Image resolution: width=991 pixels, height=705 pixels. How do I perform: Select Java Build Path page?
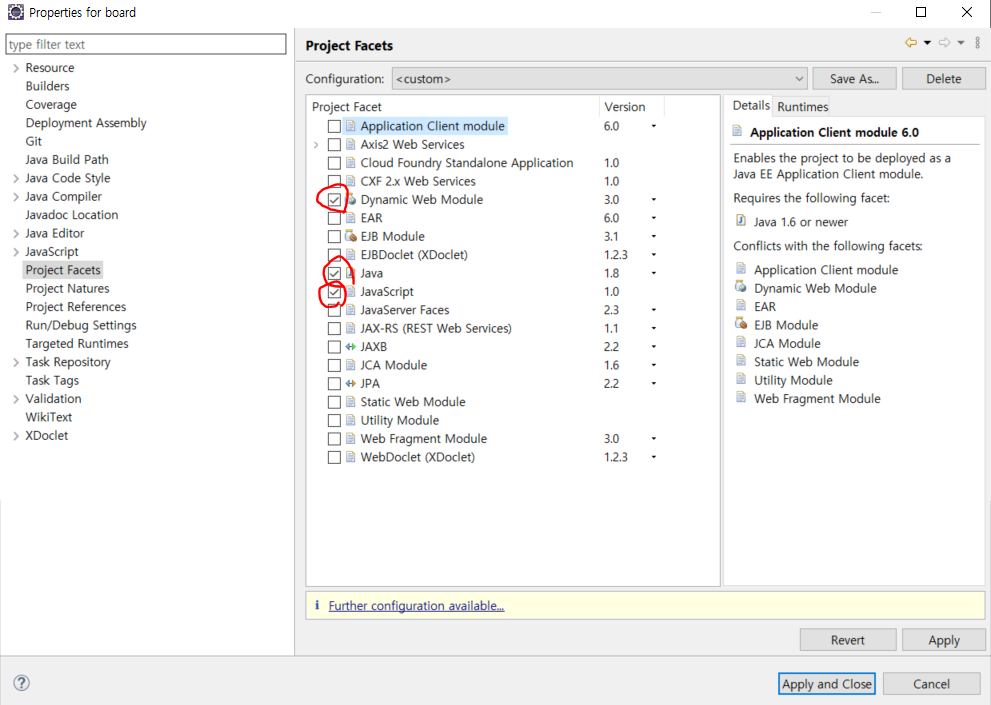coord(67,160)
